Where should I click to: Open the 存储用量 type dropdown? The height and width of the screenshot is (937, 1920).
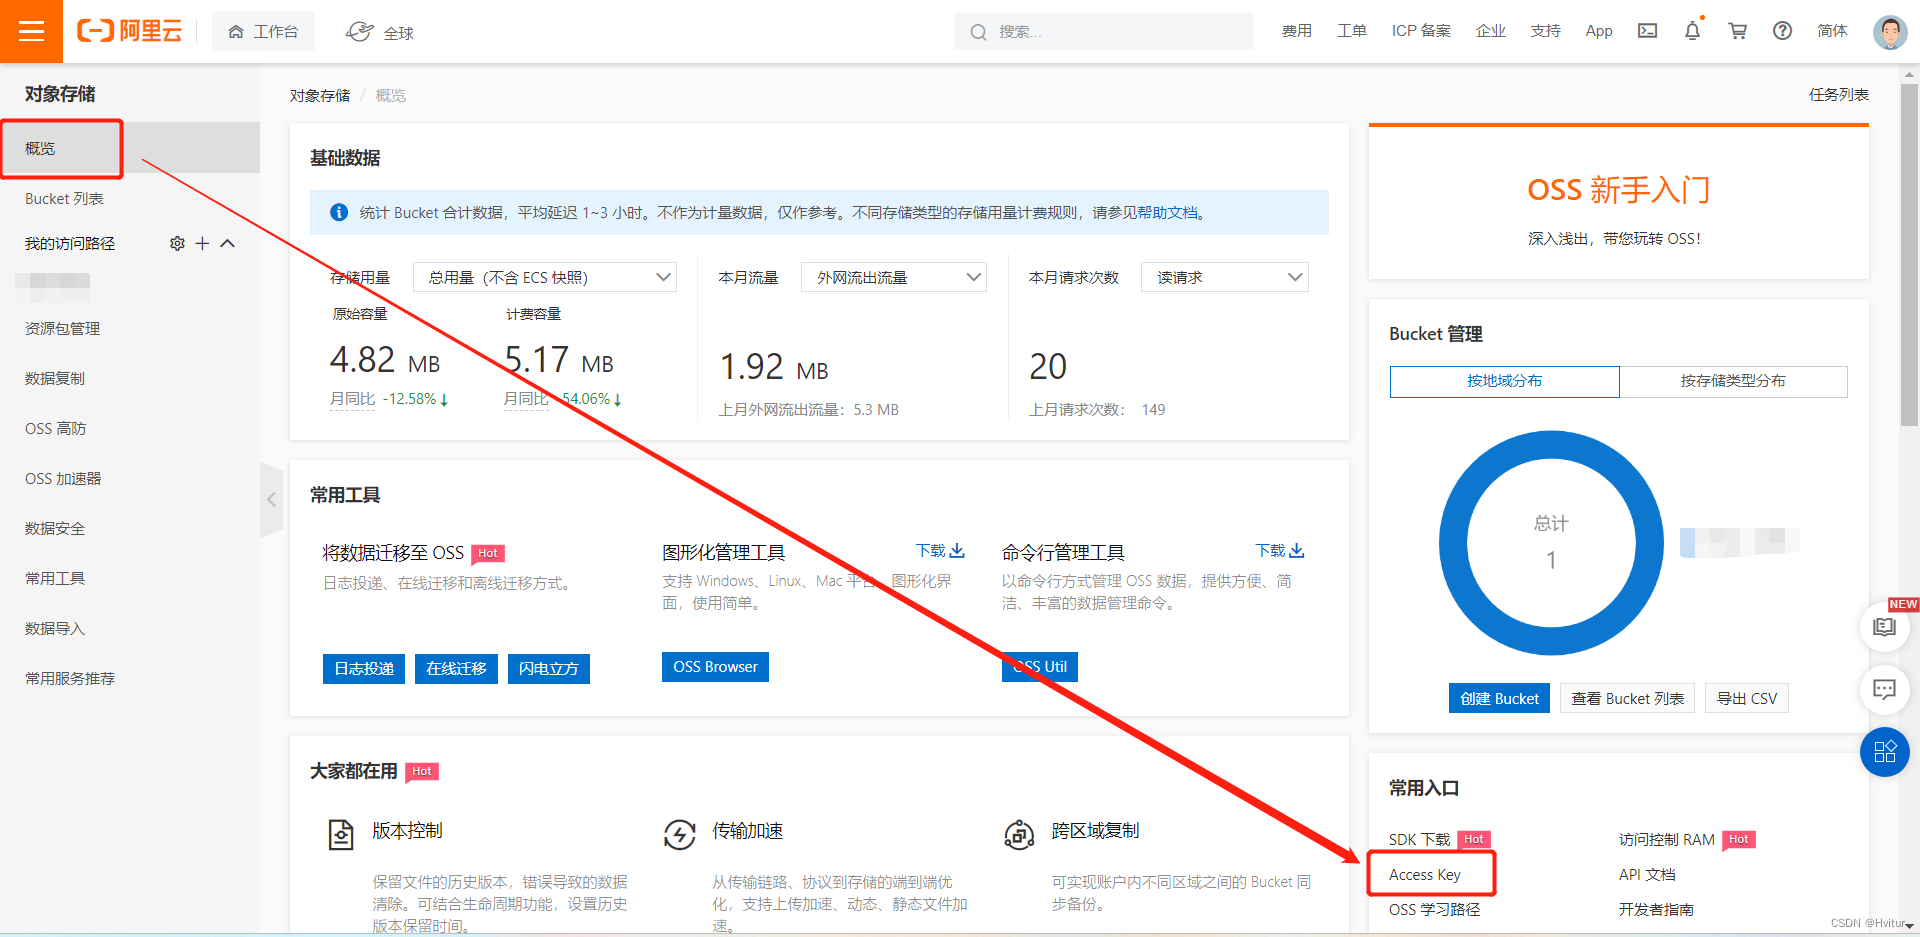click(545, 277)
